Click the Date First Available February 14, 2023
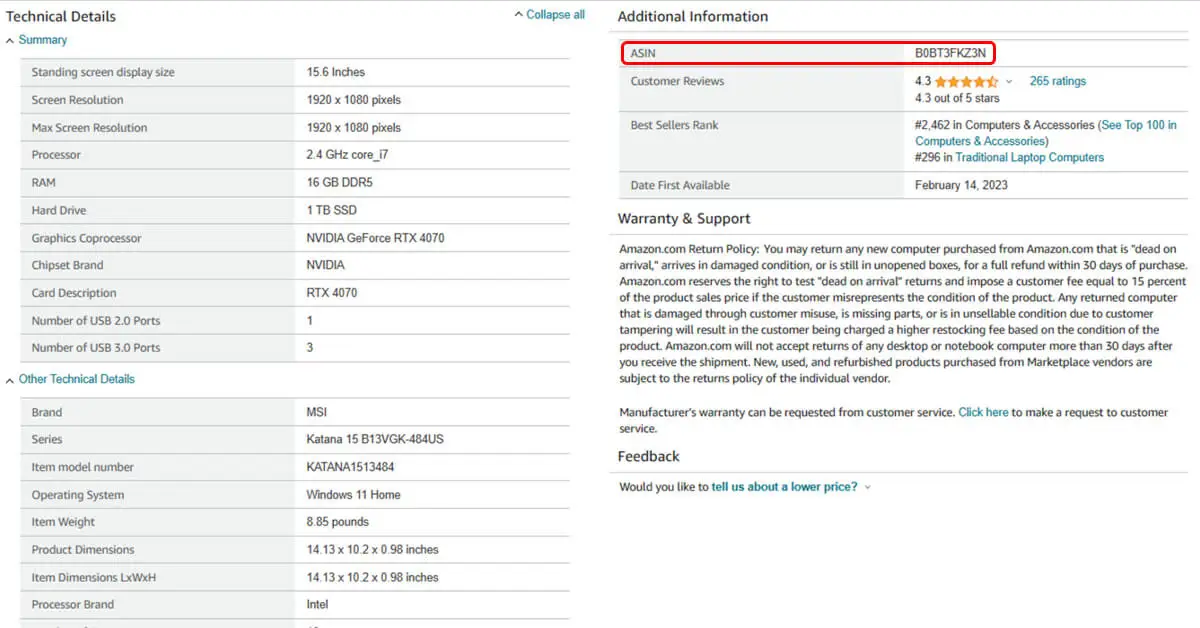1200x628 pixels. [961, 186]
